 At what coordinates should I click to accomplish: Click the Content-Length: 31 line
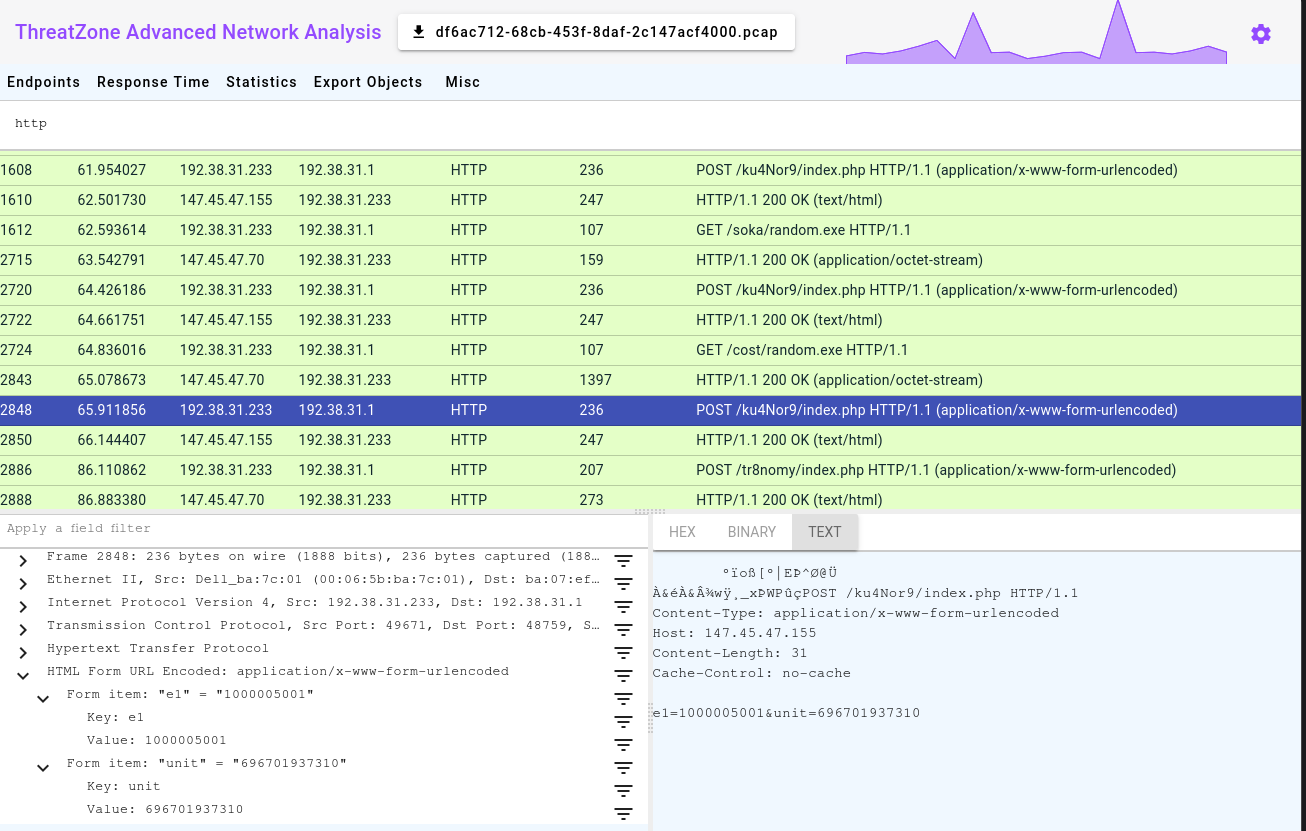coord(730,653)
